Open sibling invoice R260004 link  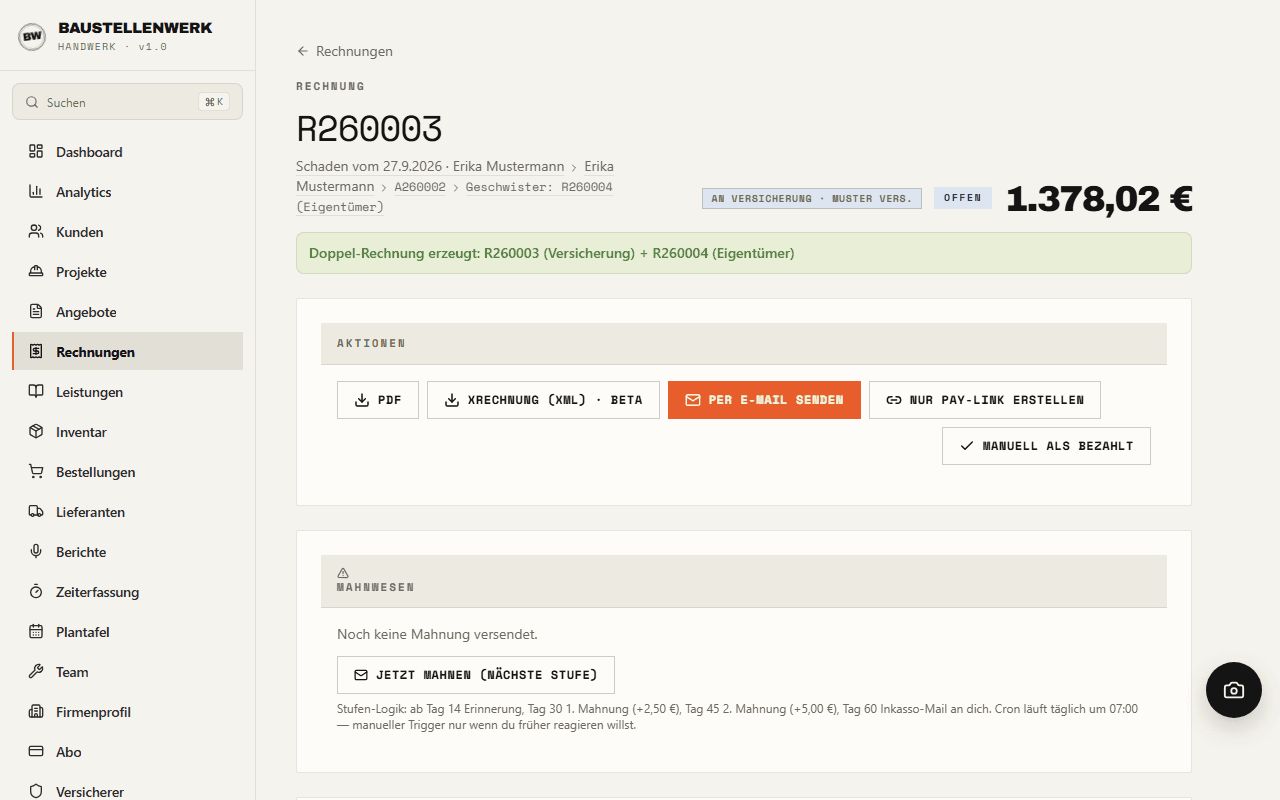[x=539, y=187]
